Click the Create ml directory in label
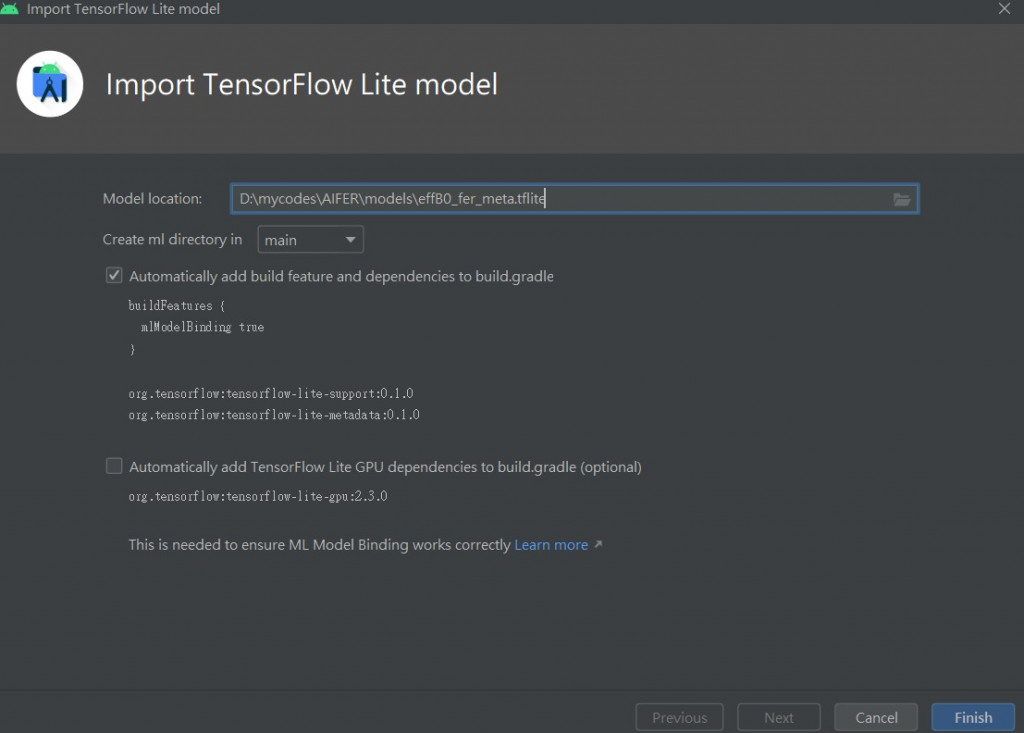 point(172,240)
